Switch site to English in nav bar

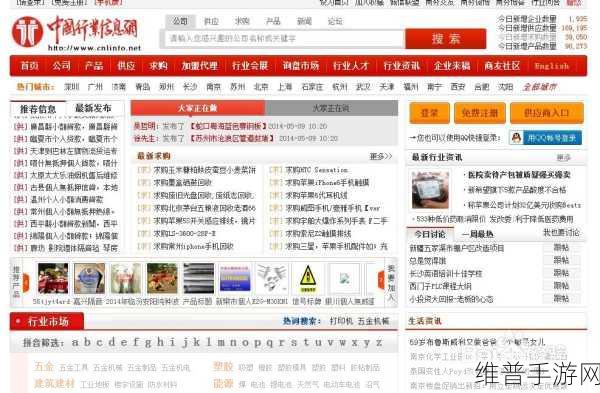point(551,66)
